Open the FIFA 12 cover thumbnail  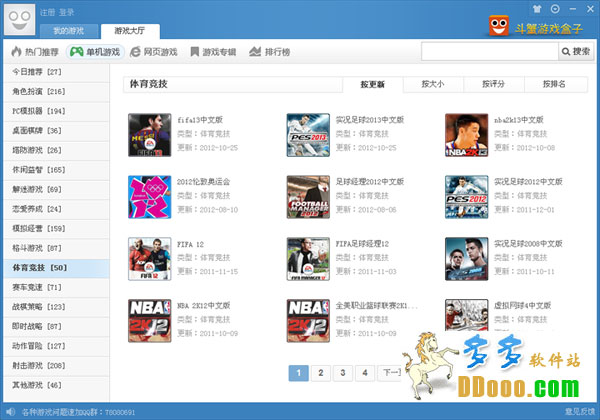(x=150, y=259)
